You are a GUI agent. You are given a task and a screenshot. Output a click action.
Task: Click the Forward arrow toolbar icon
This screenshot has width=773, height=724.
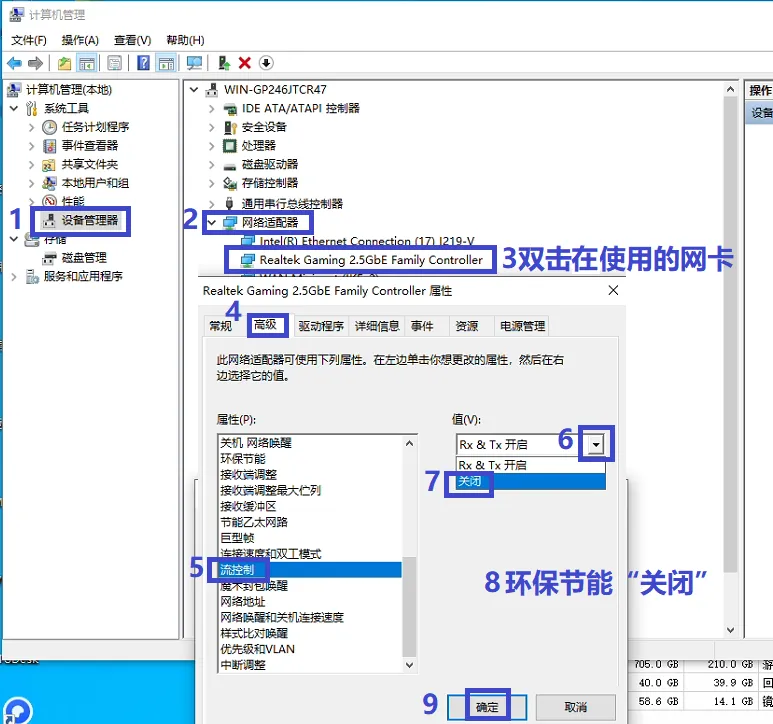35,63
